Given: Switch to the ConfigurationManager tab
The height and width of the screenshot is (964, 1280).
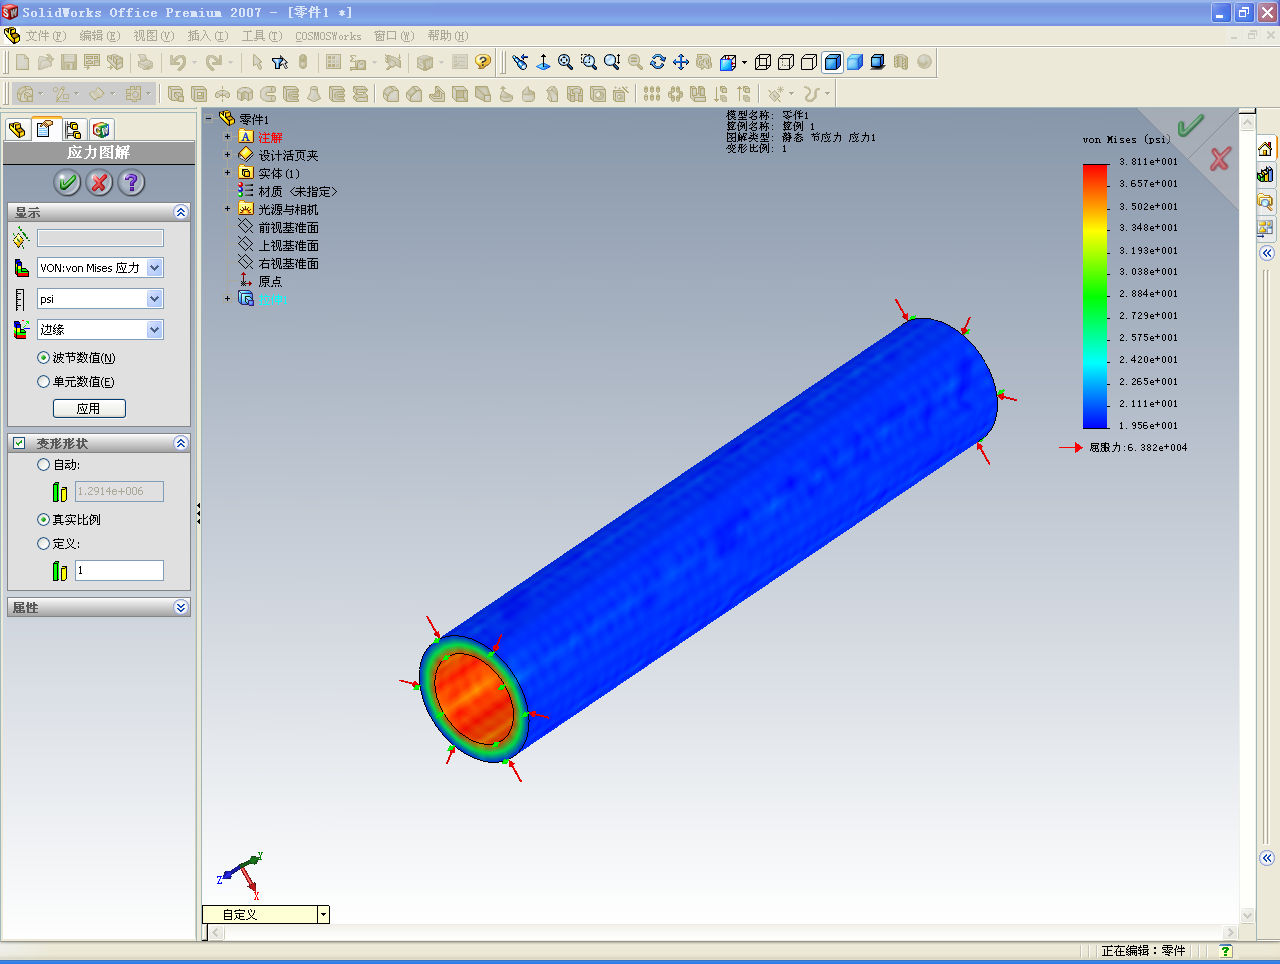Looking at the screenshot, I should 73,130.
